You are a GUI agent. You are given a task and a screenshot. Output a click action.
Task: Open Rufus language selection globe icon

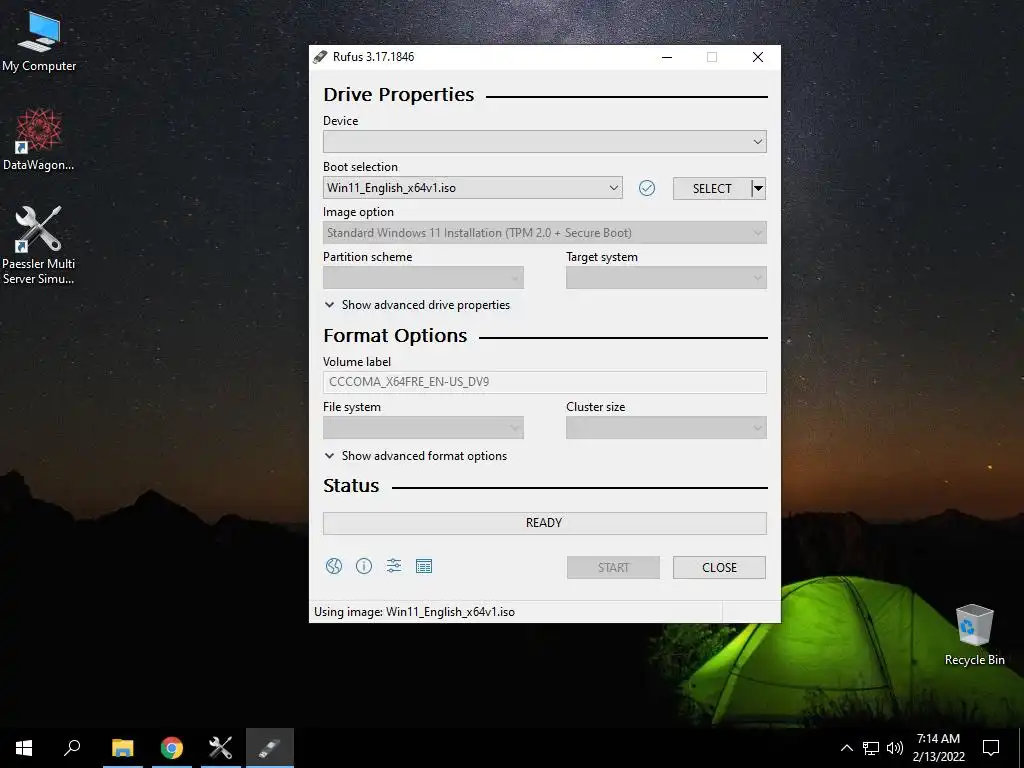tap(334, 566)
